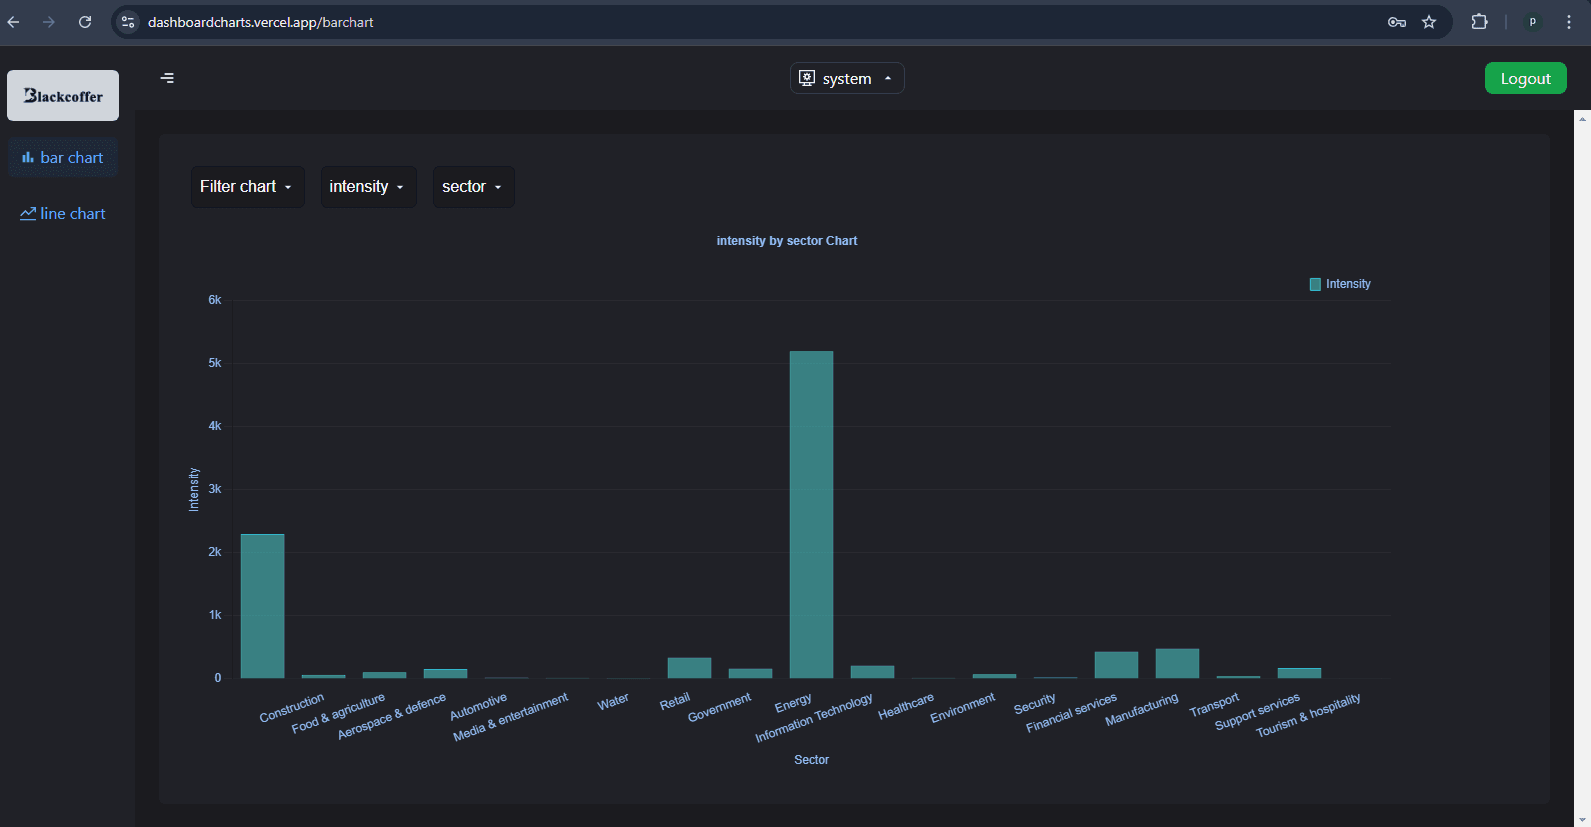Click the Retail bar in chart
The height and width of the screenshot is (827, 1591).
click(689, 668)
